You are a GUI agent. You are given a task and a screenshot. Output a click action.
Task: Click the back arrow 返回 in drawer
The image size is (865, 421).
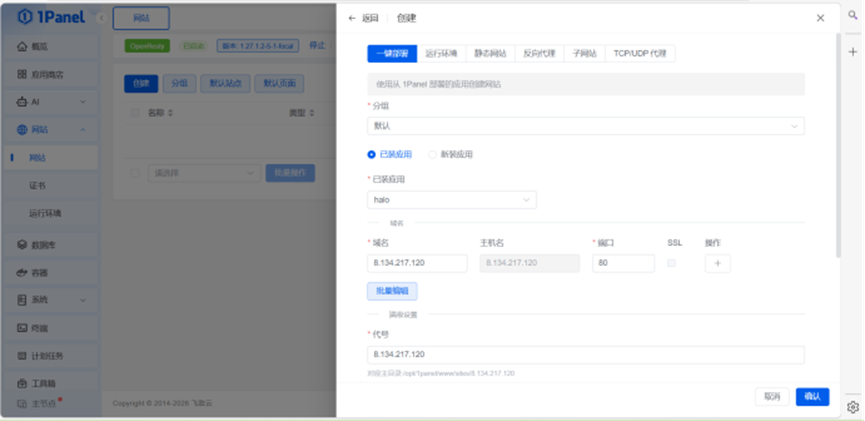tap(364, 18)
